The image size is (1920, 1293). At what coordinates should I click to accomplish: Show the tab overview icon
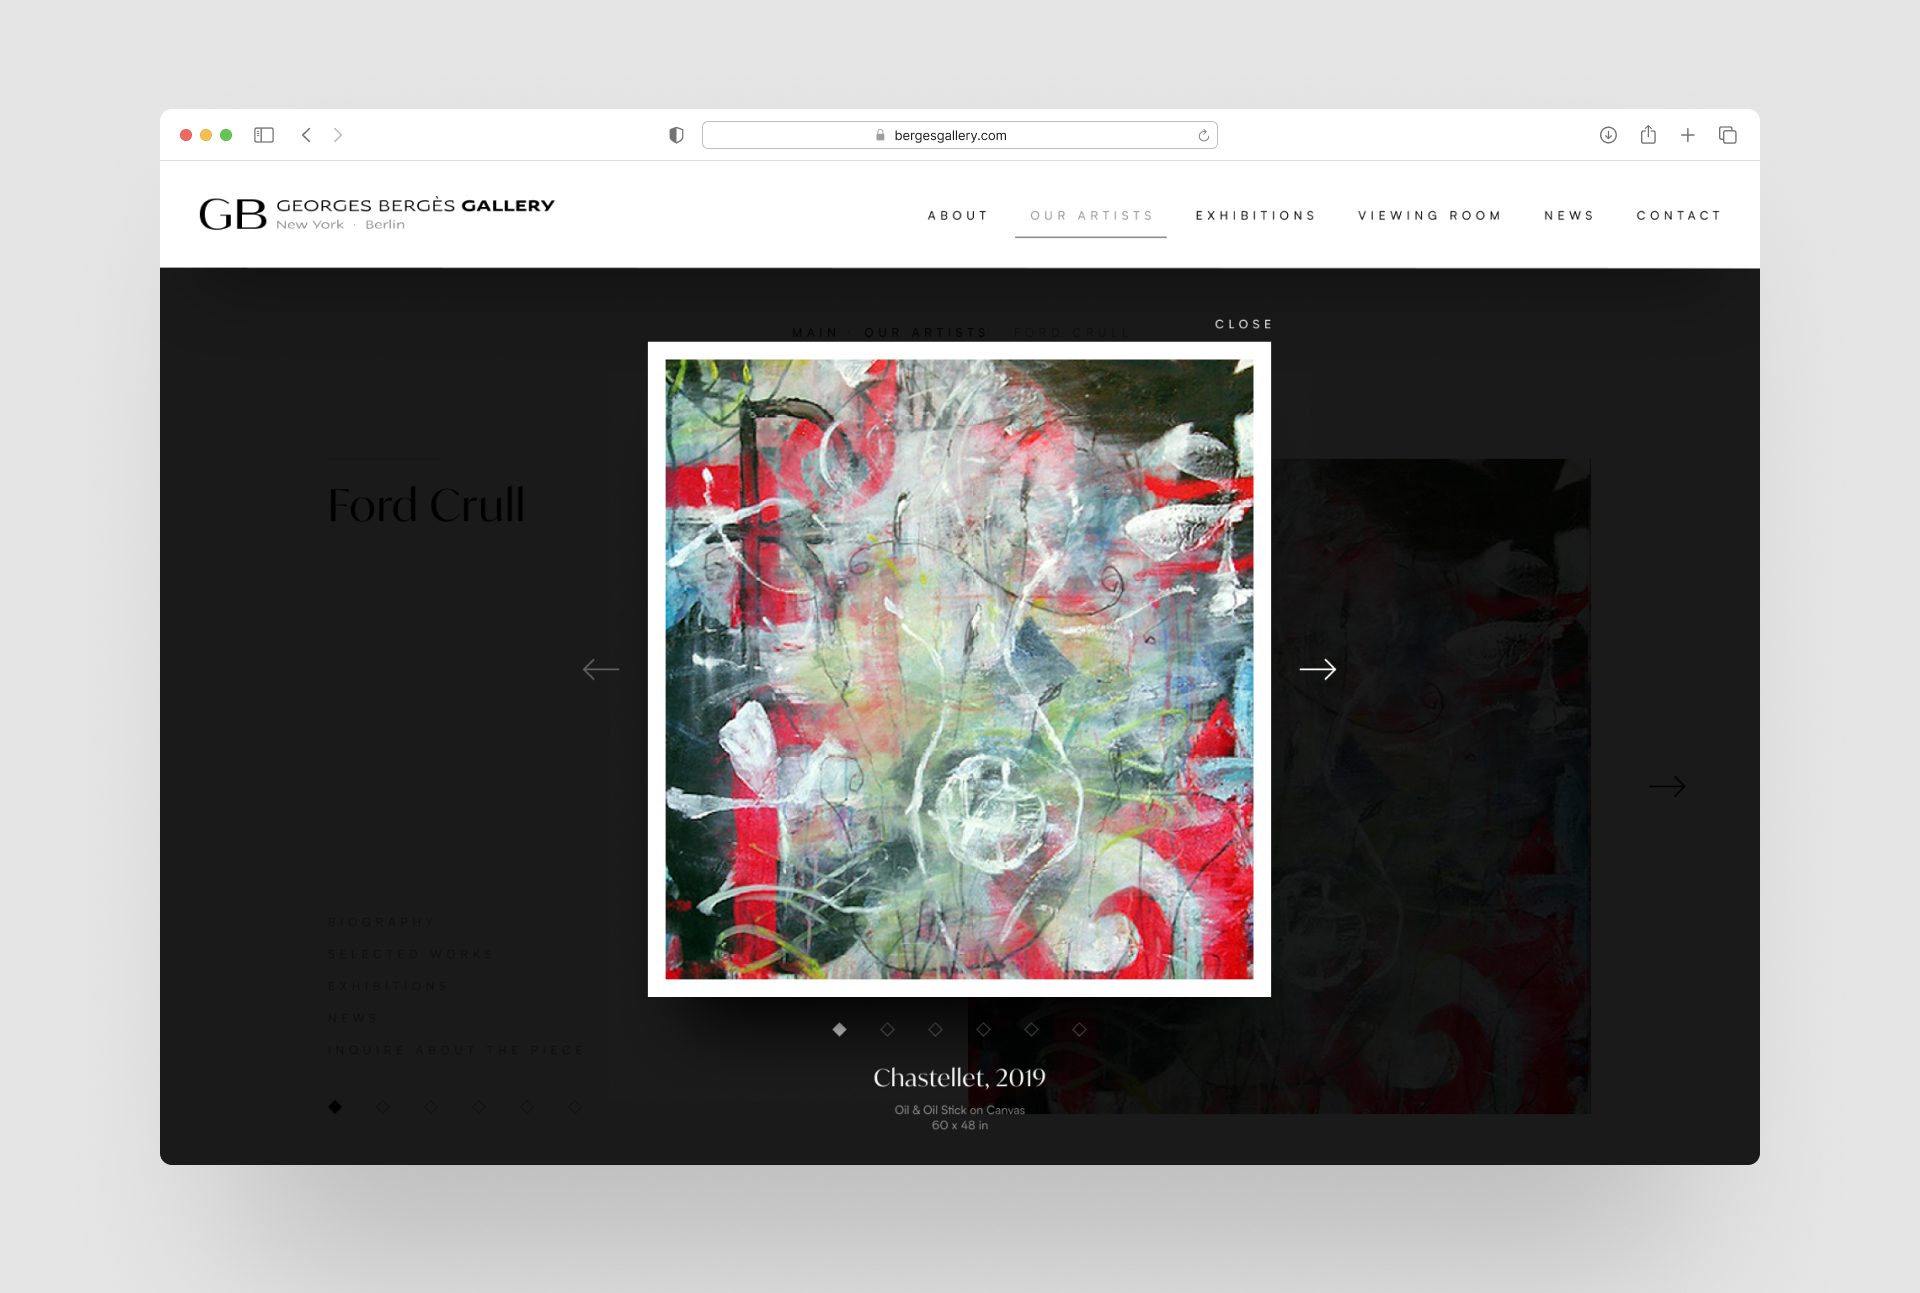(x=1728, y=135)
